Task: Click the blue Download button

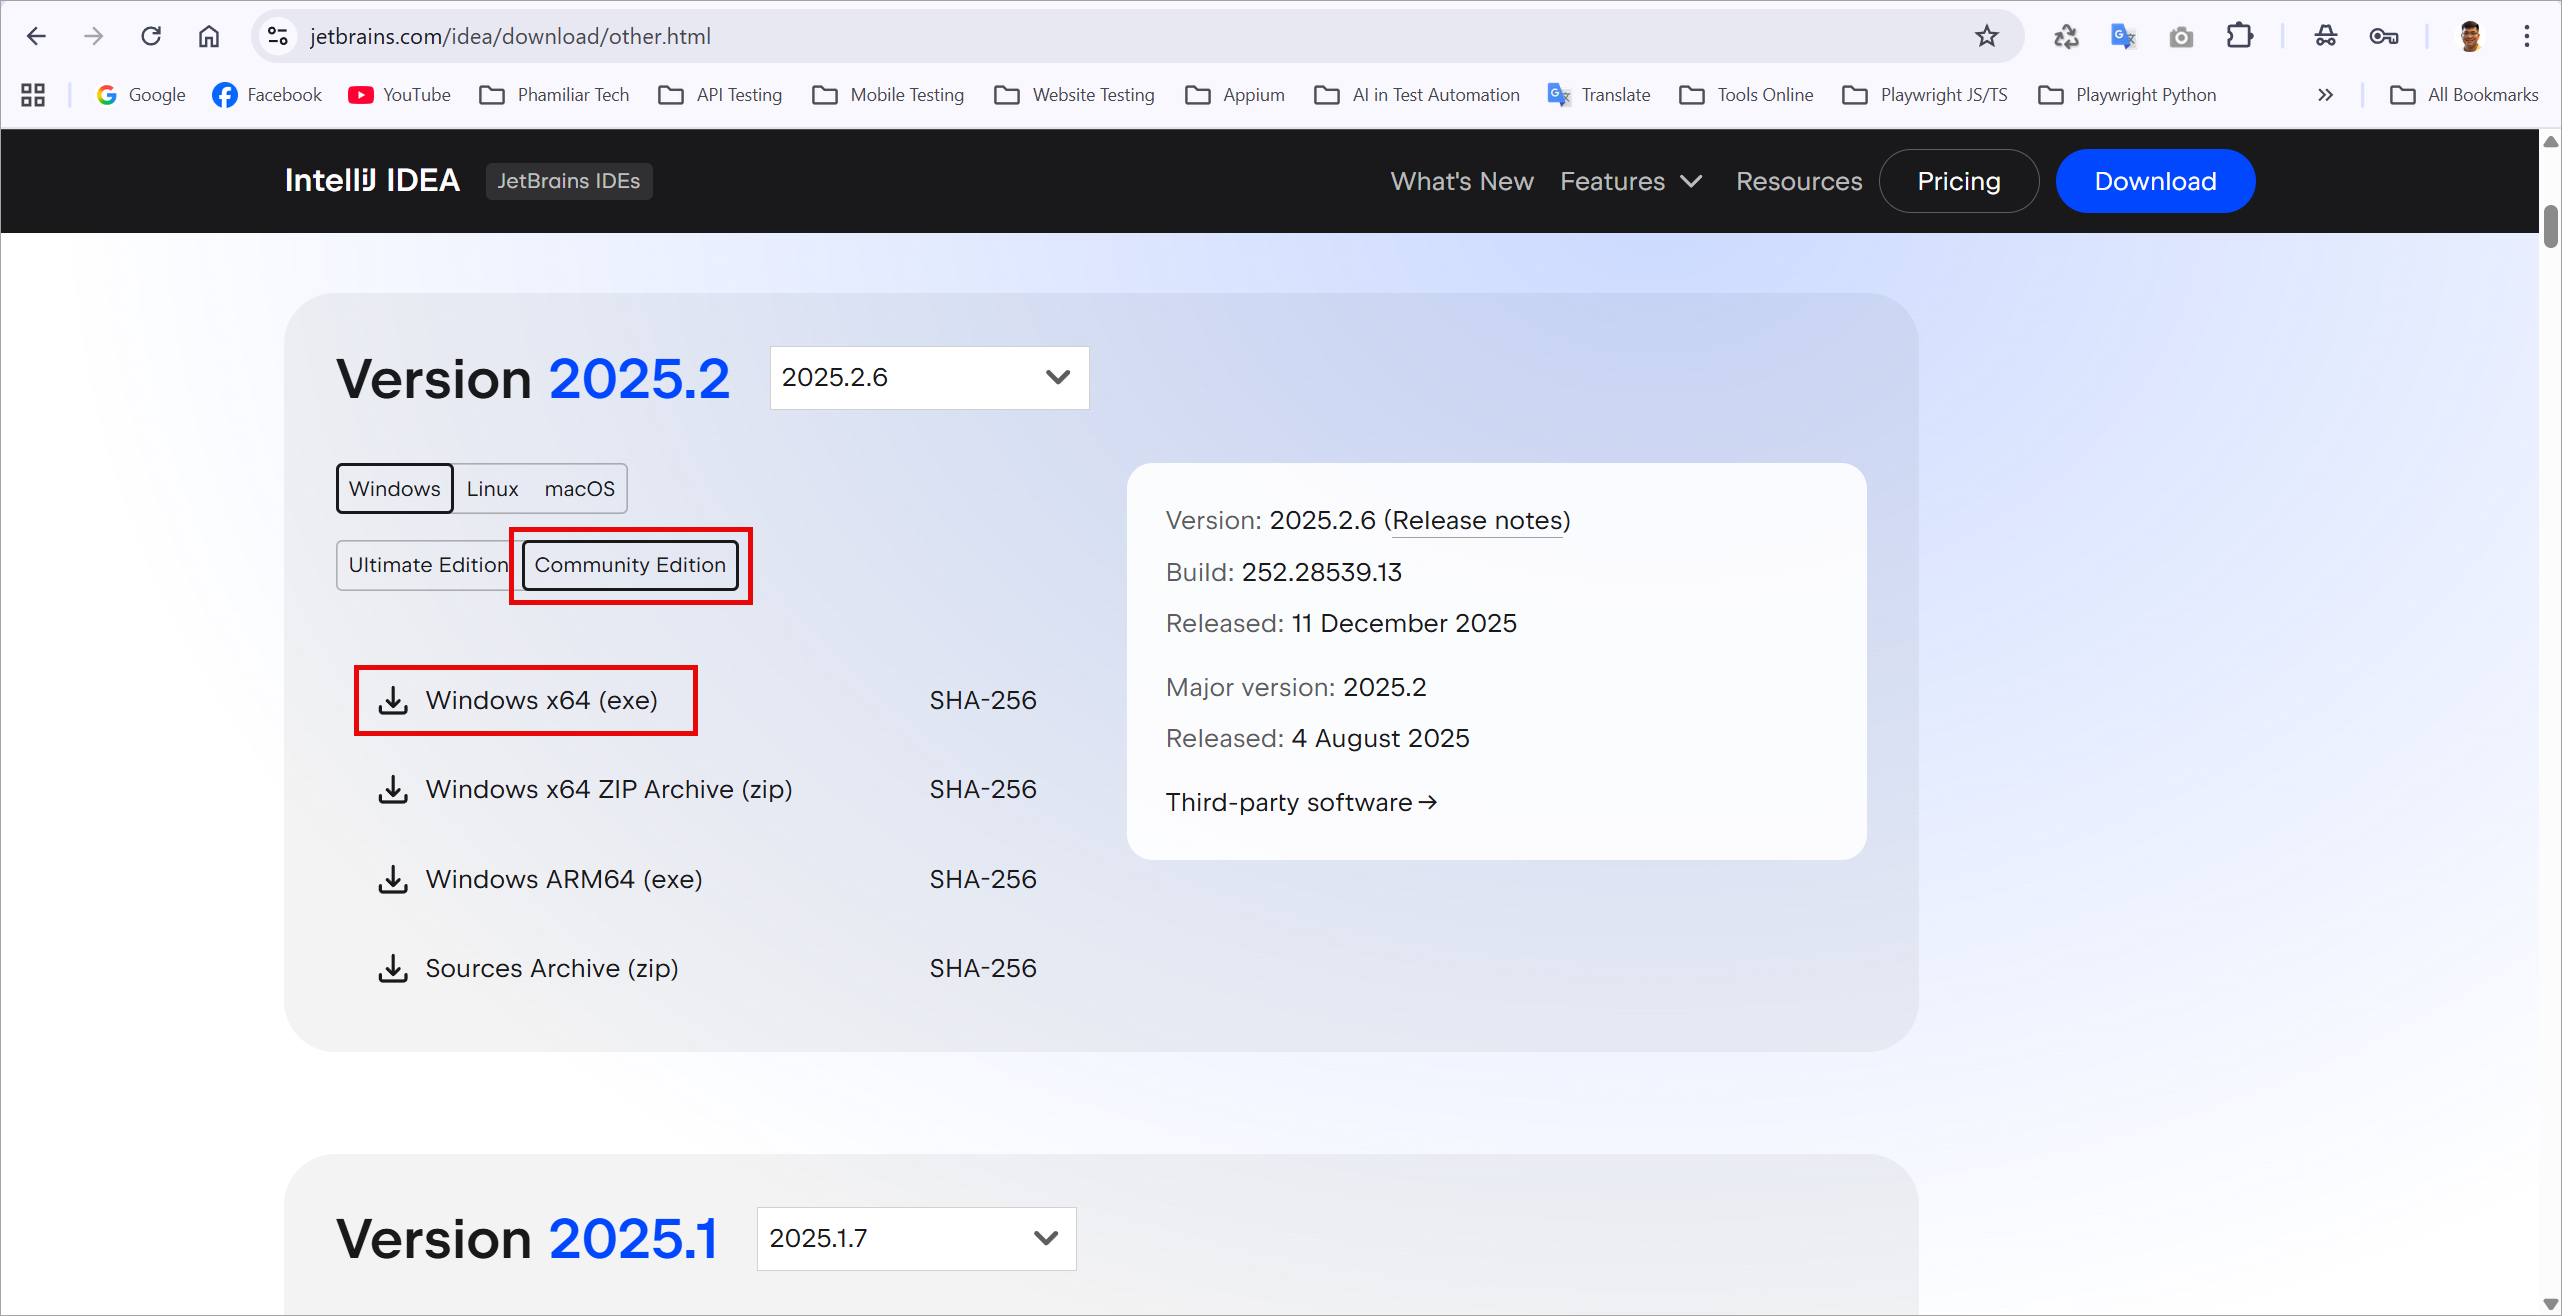Action: click(2154, 181)
